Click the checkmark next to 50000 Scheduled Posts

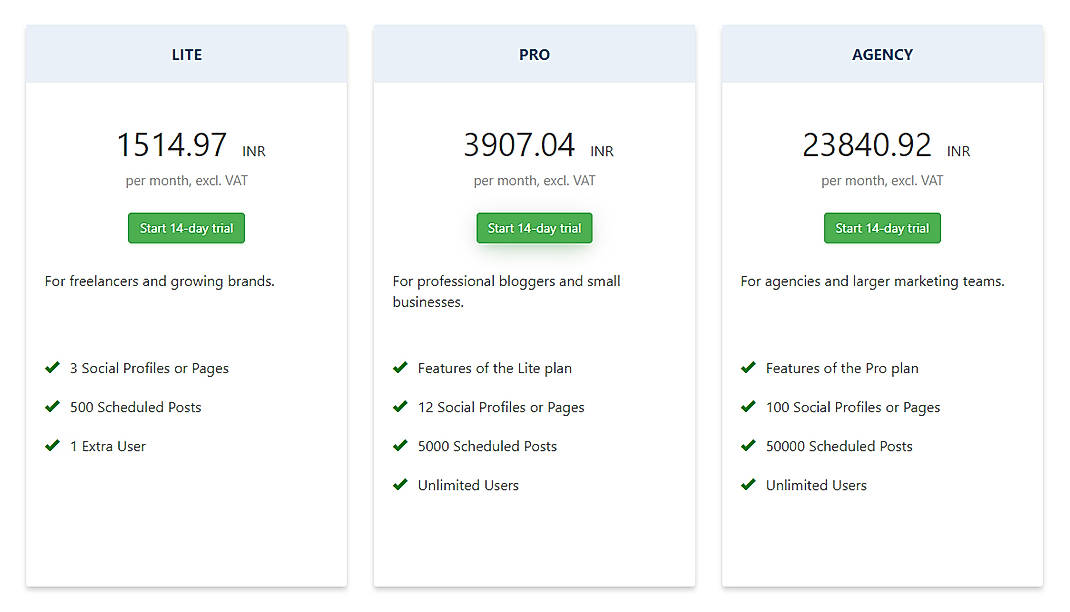749,446
